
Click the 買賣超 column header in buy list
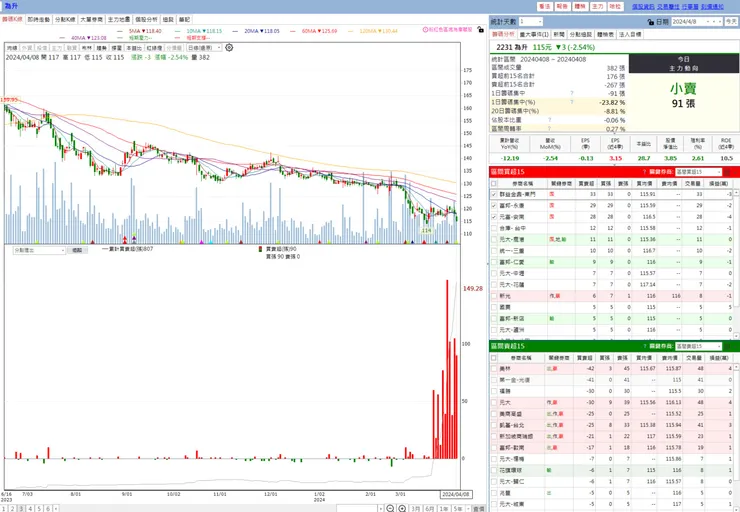586,184
